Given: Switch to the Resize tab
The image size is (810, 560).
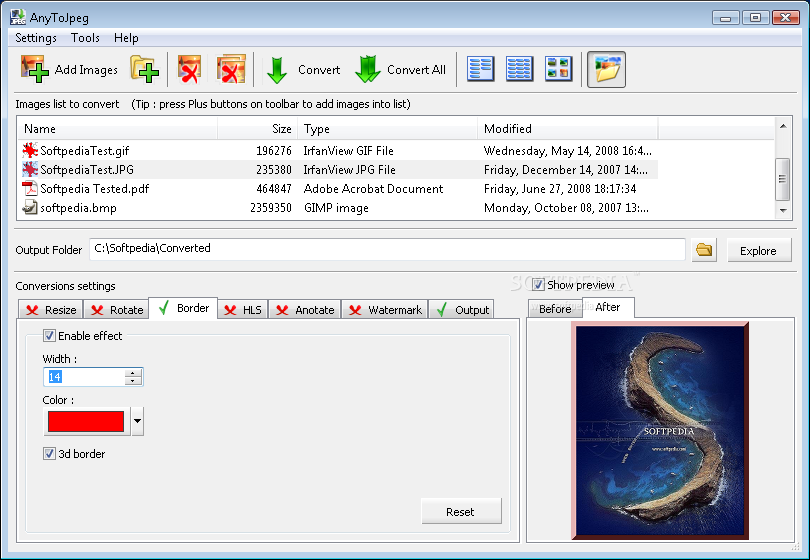Looking at the screenshot, I should (51, 309).
